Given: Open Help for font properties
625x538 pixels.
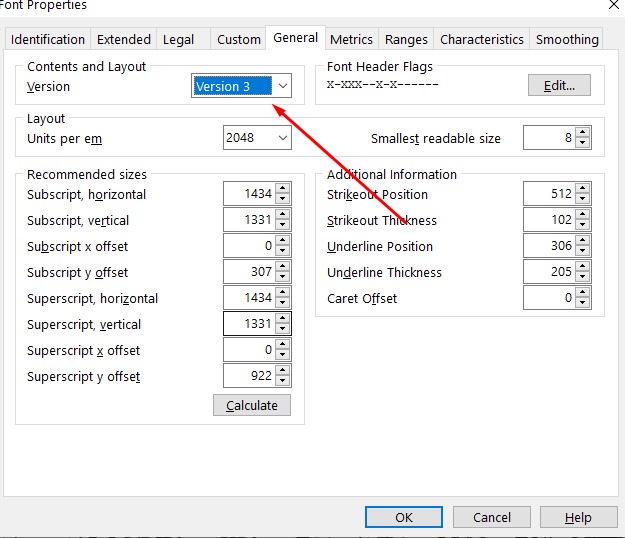Looking at the screenshot, I should click(578, 517).
